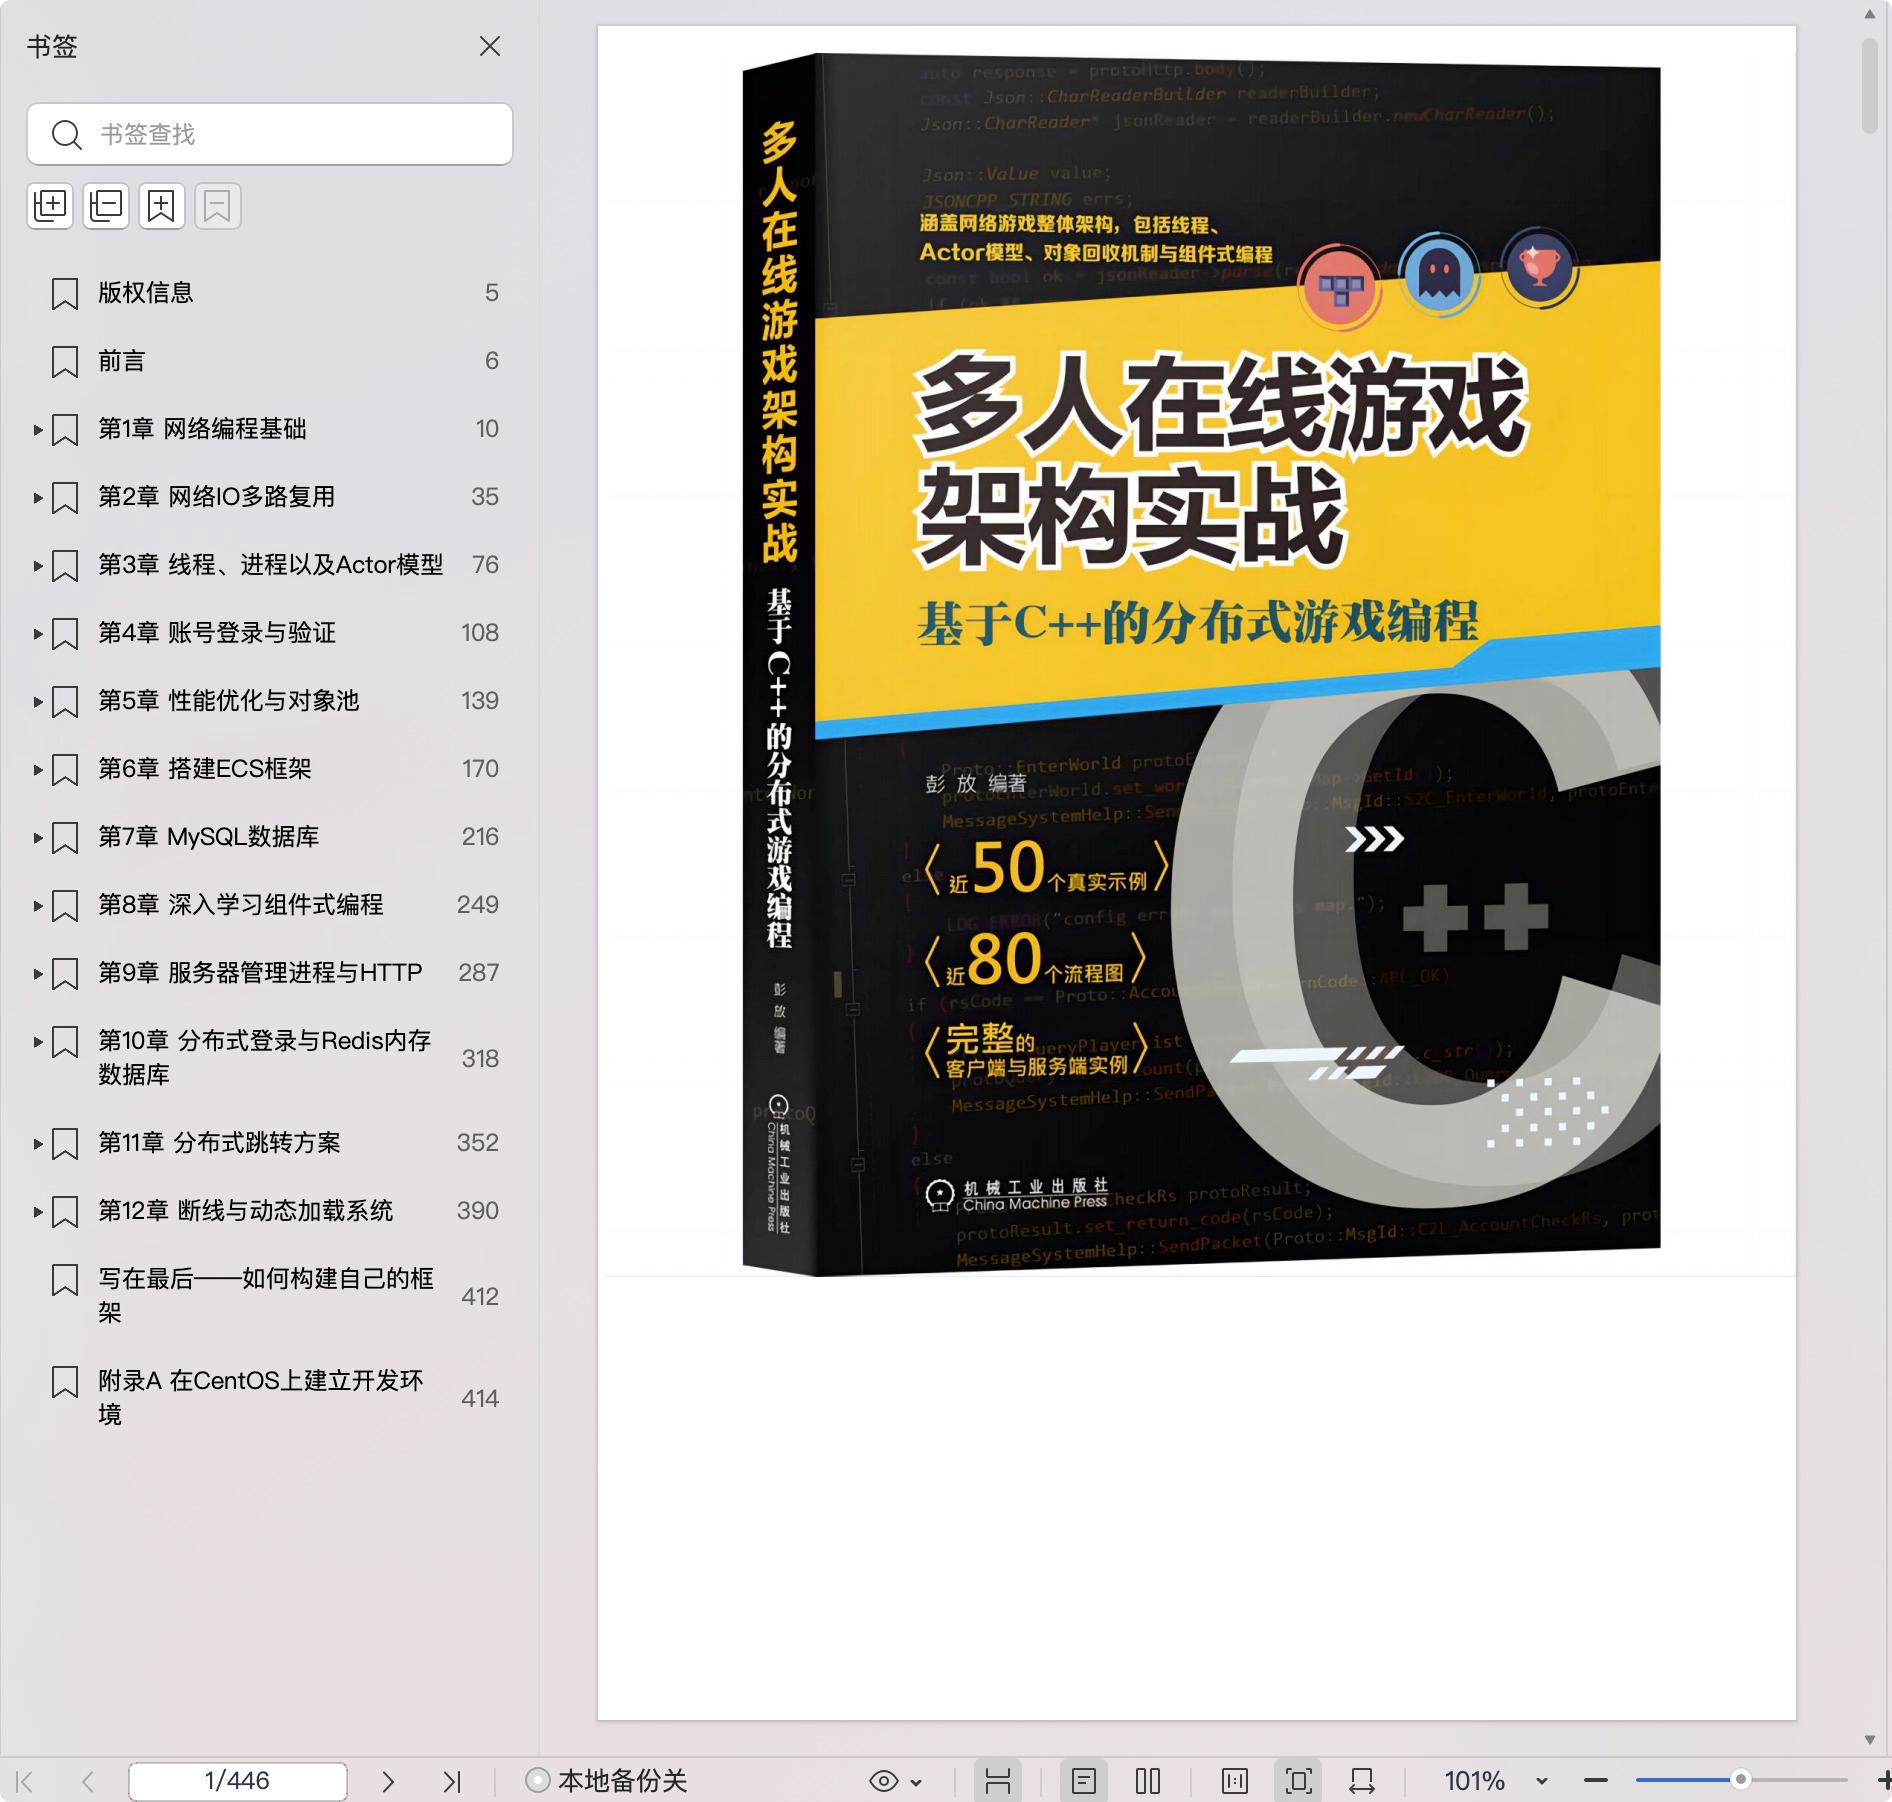This screenshot has width=1892, height=1802.
Task: Jump to the last page
Action: point(452,1781)
